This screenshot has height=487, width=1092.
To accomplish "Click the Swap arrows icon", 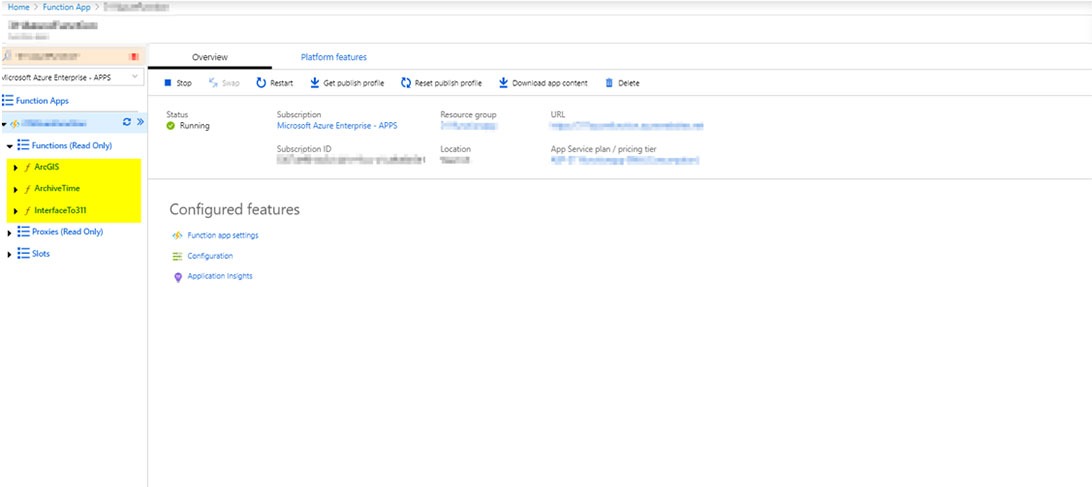I will pyautogui.click(x=214, y=83).
